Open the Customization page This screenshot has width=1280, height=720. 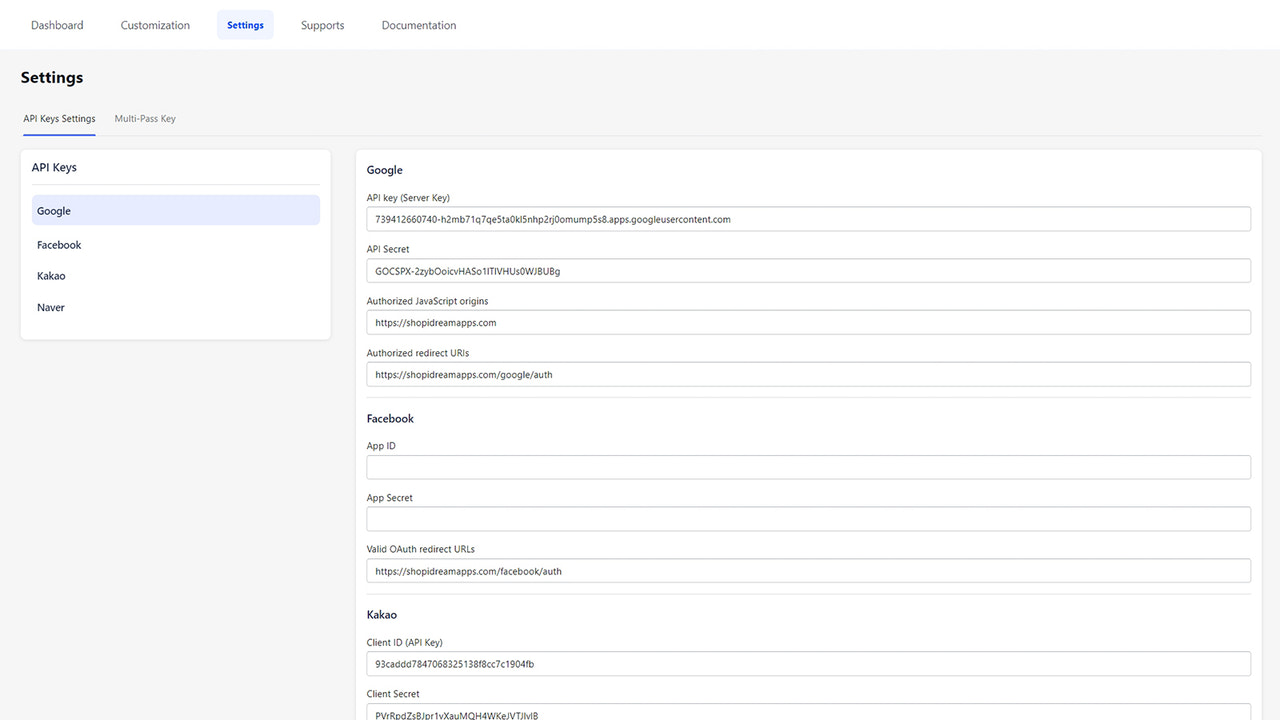(155, 24)
